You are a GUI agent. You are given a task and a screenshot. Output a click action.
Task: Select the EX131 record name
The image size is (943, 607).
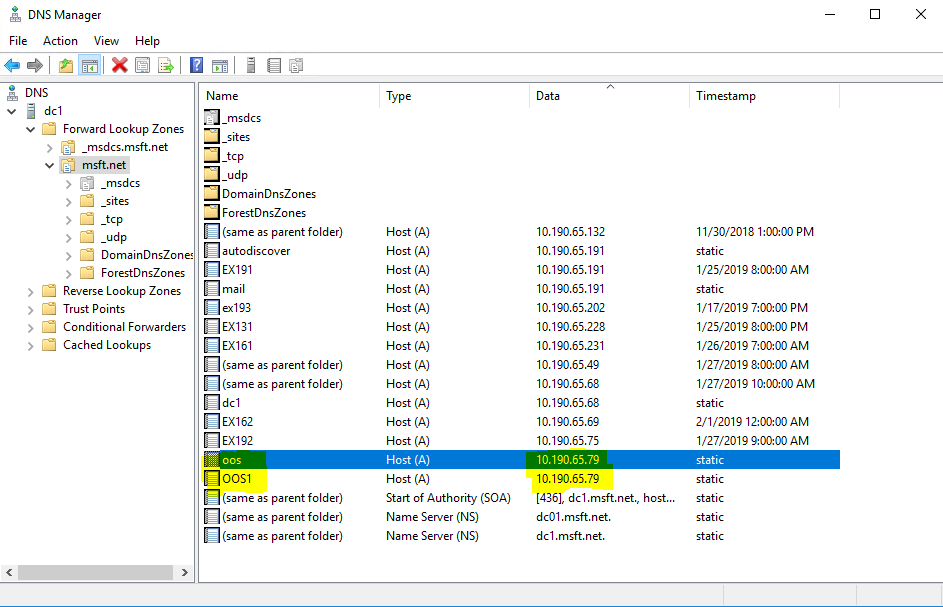coord(237,327)
